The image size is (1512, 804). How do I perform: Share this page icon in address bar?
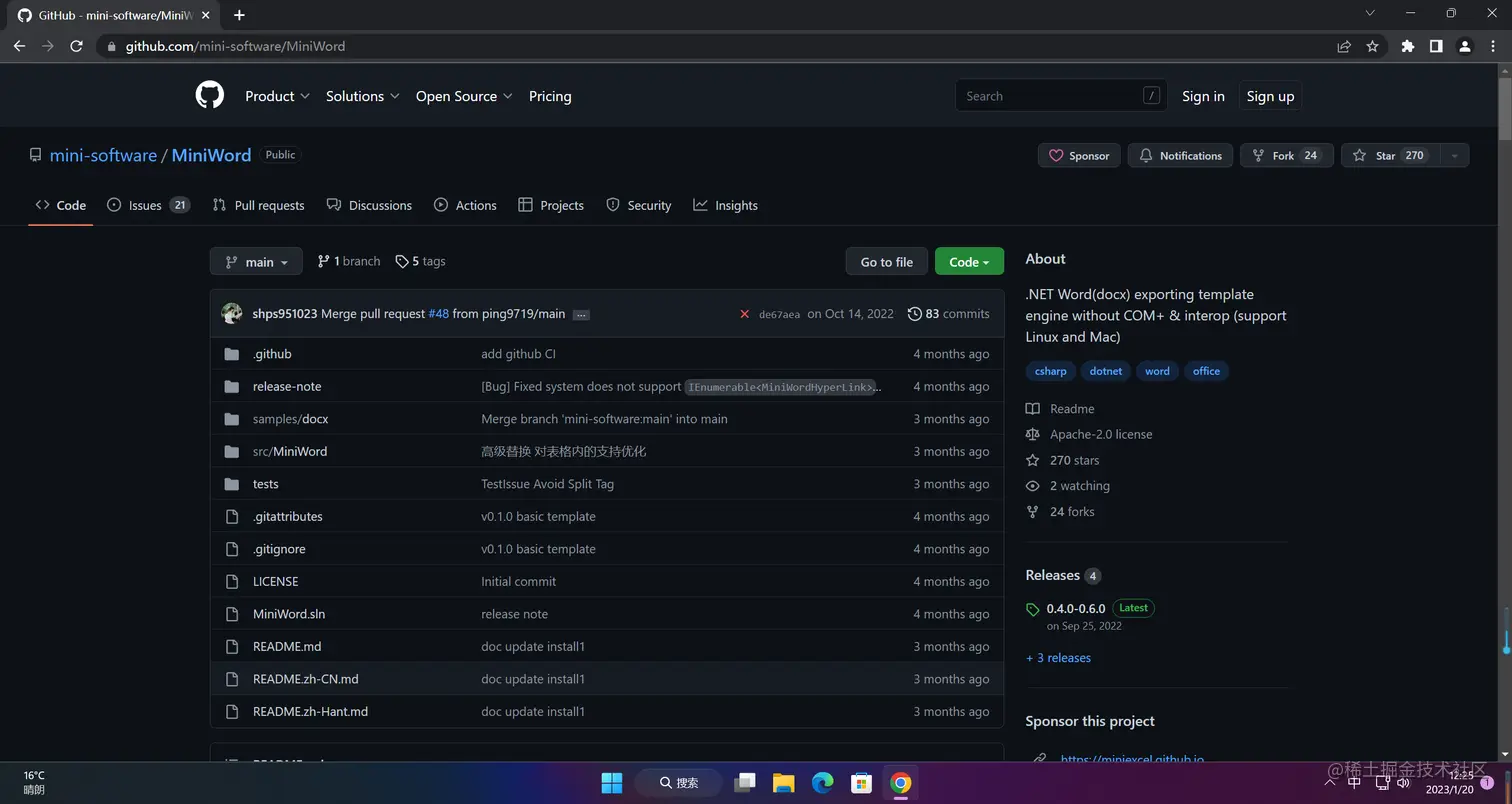(1344, 46)
